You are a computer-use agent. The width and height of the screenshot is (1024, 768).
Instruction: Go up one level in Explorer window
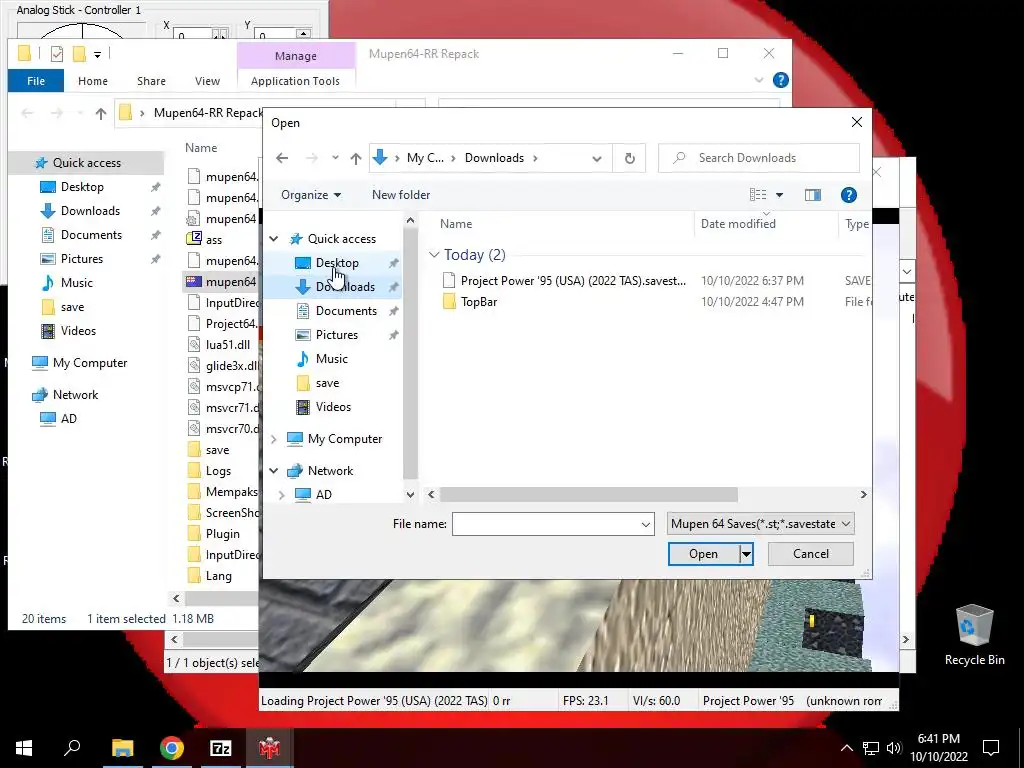click(101, 114)
